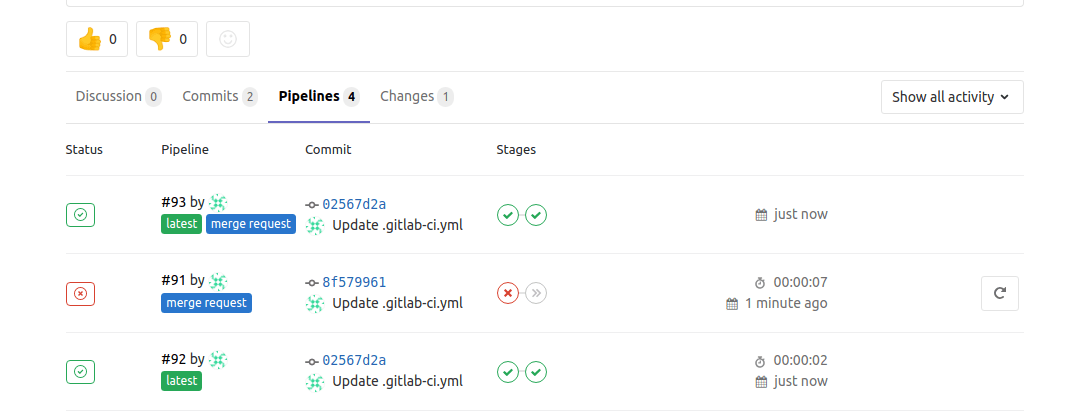This screenshot has height=414, width=1066.
Task: Click the passed status badge for pipeline #93
Action: 81,214
